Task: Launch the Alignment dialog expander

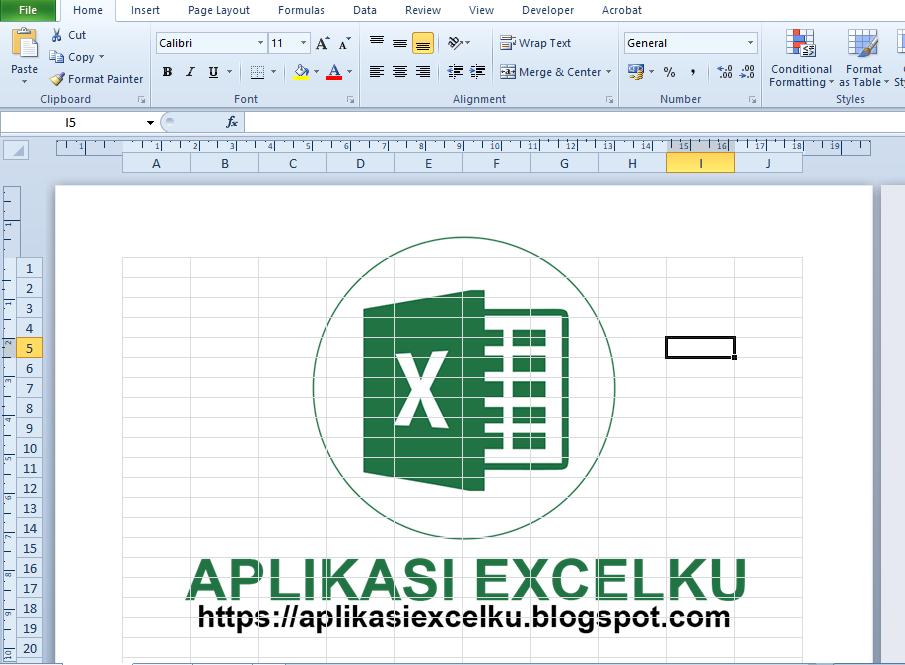Action: coord(609,100)
